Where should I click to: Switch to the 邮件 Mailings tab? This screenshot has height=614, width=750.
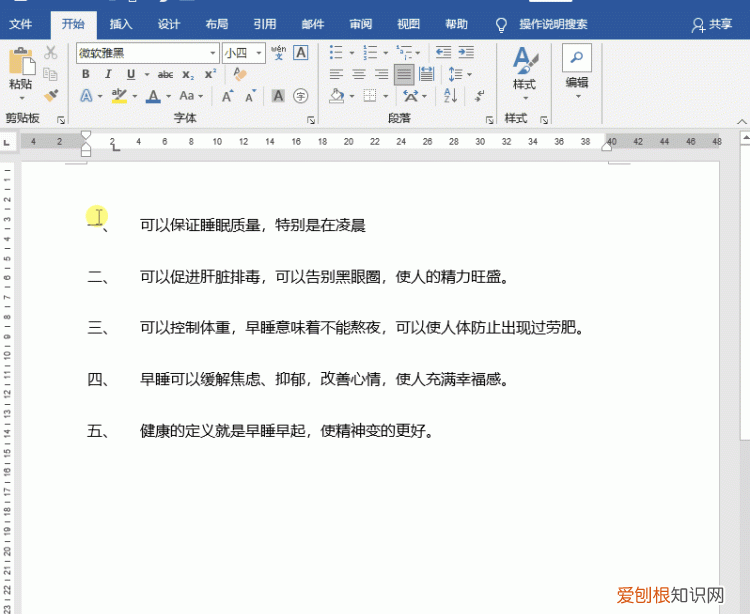[312, 24]
